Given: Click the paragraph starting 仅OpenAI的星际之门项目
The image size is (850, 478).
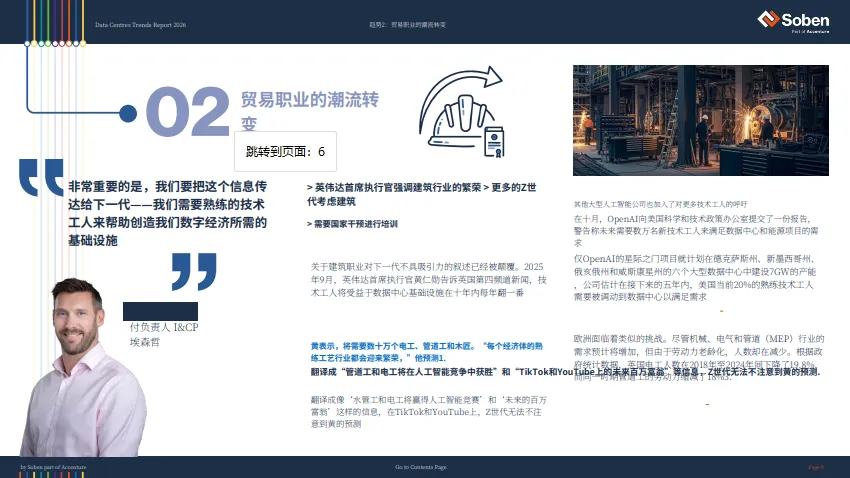Looking at the screenshot, I should pyautogui.click(x=695, y=278).
